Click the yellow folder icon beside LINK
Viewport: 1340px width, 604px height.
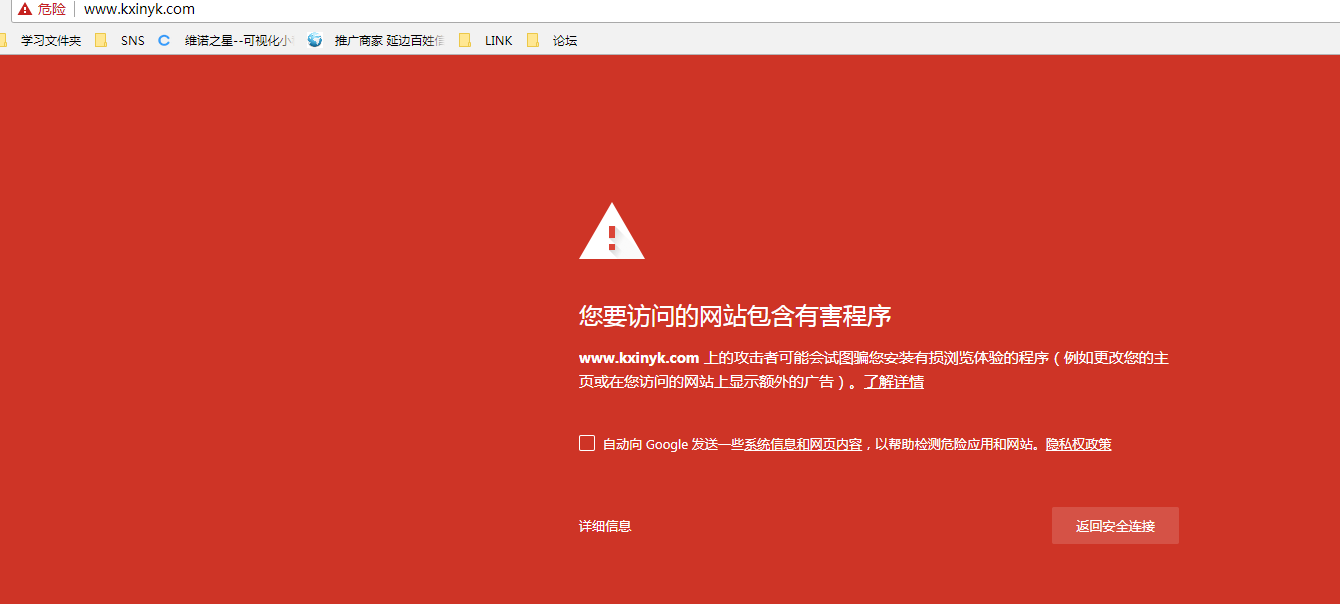(x=465, y=40)
